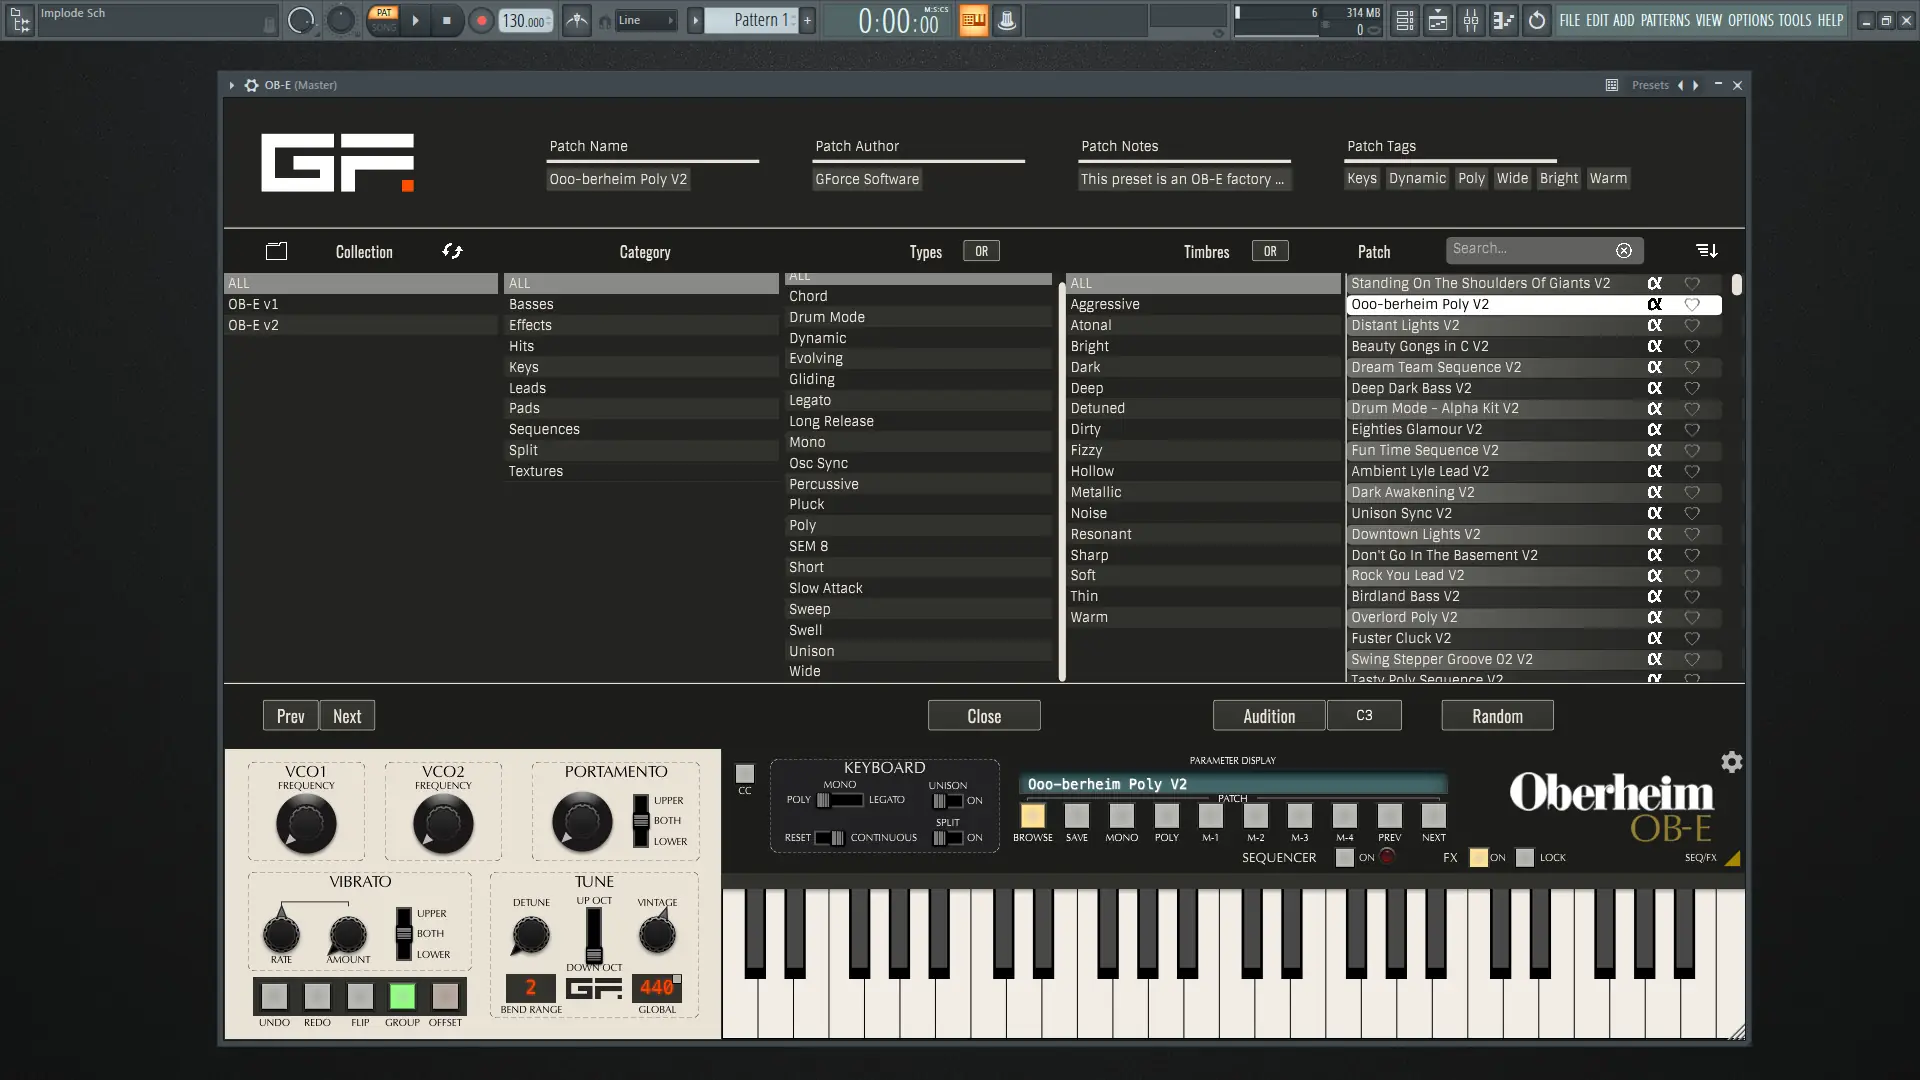Enable the SEQUENCER ON switch
The image size is (1920, 1080).
pyautogui.click(x=1345, y=857)
